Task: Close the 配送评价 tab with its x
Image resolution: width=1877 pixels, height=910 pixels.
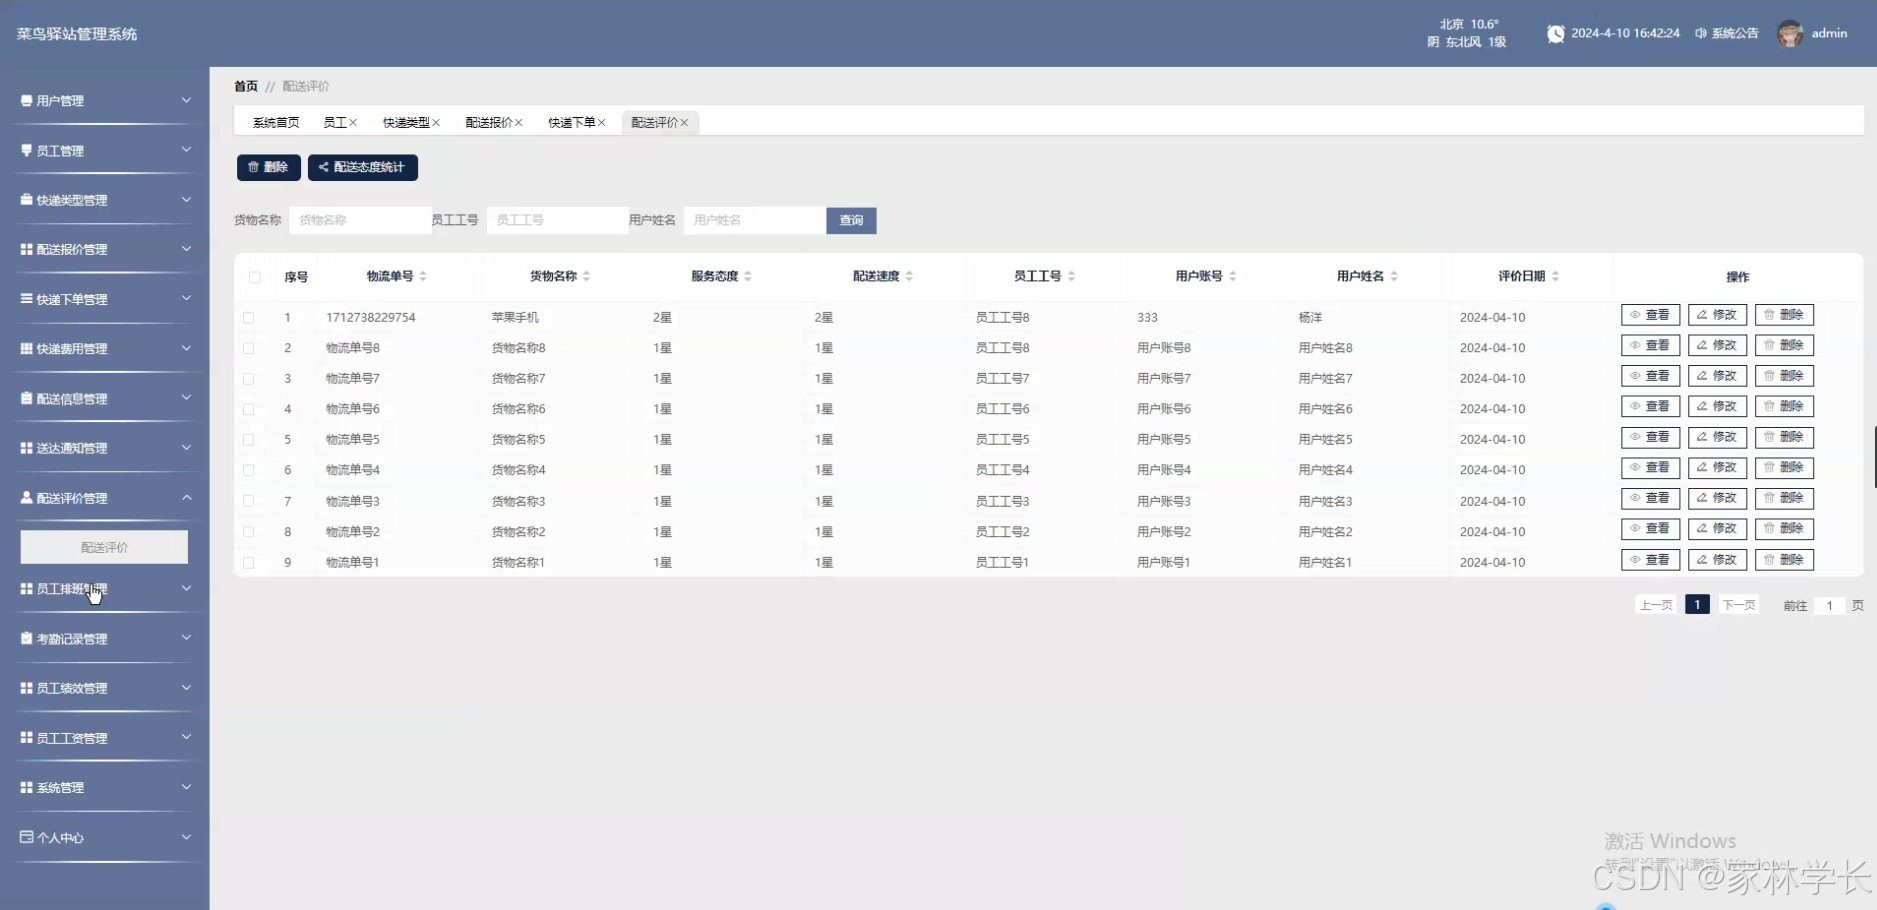Action: [685, 123]
